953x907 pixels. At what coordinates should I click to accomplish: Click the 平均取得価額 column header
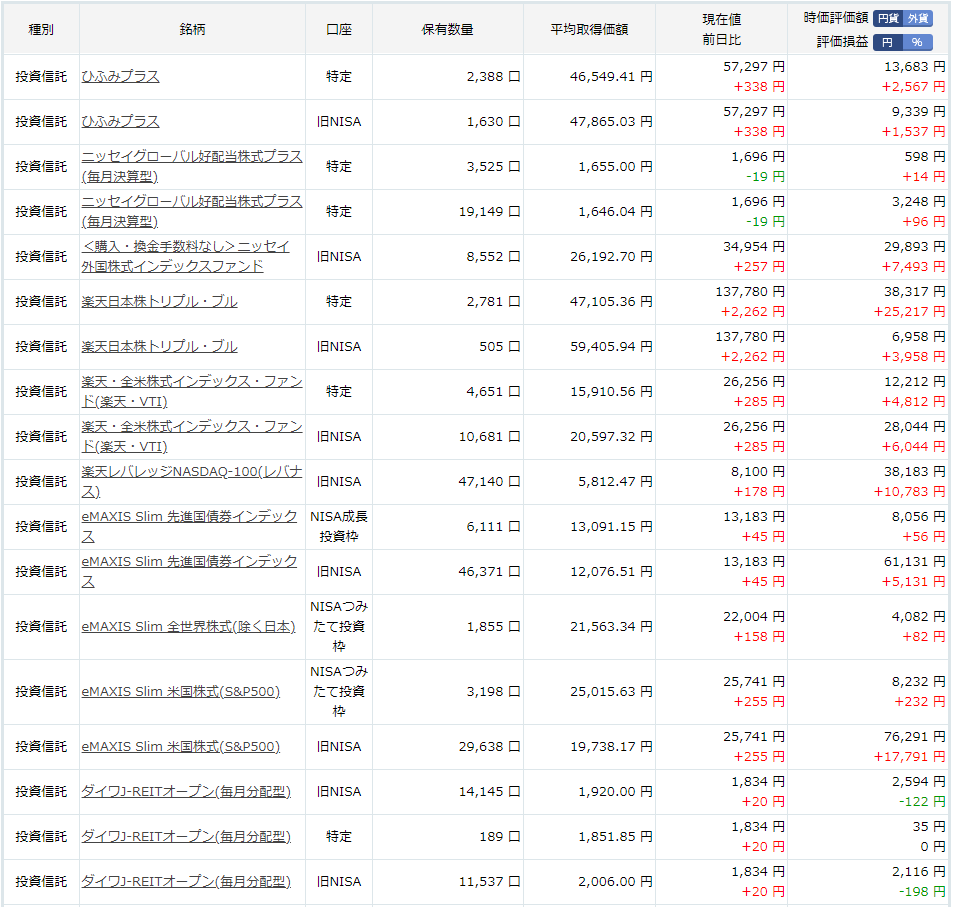pos(589,29)
